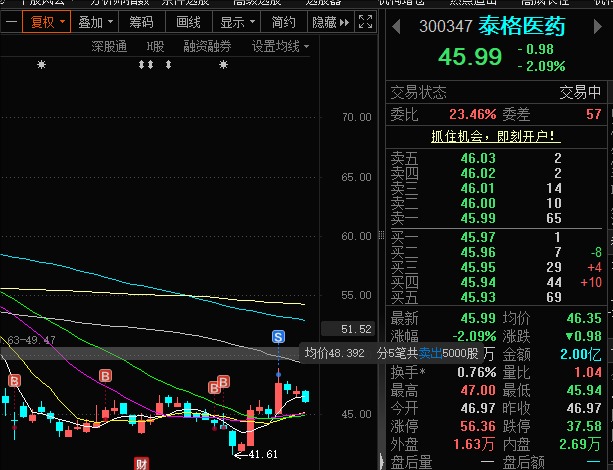613x470 pixels.
Task: Click 均价 value 46.35
Action: point(584,318)
